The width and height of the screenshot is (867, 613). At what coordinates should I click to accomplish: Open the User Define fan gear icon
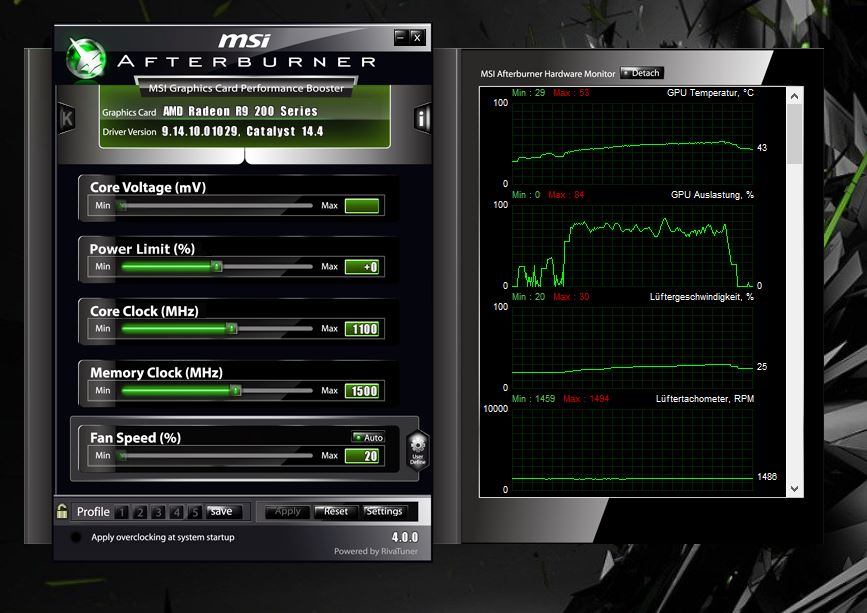pyautogui.click(x=417, y=450)
